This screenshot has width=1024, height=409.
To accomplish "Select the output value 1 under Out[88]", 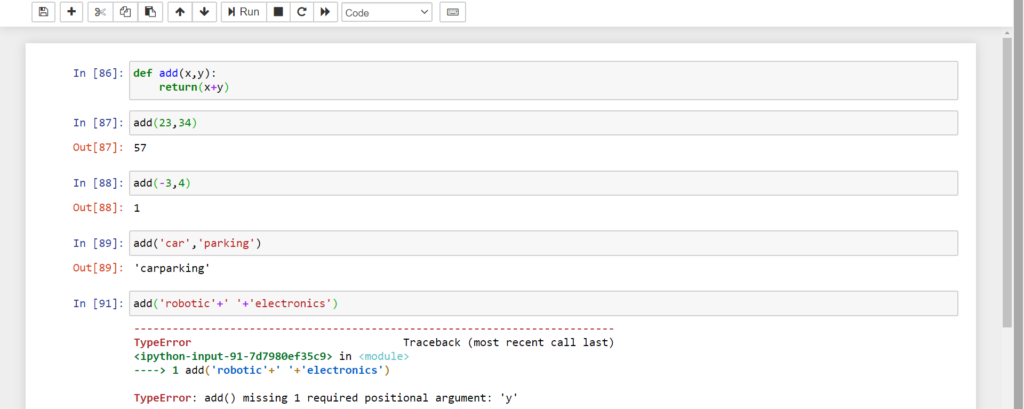I will coord(136,208).
